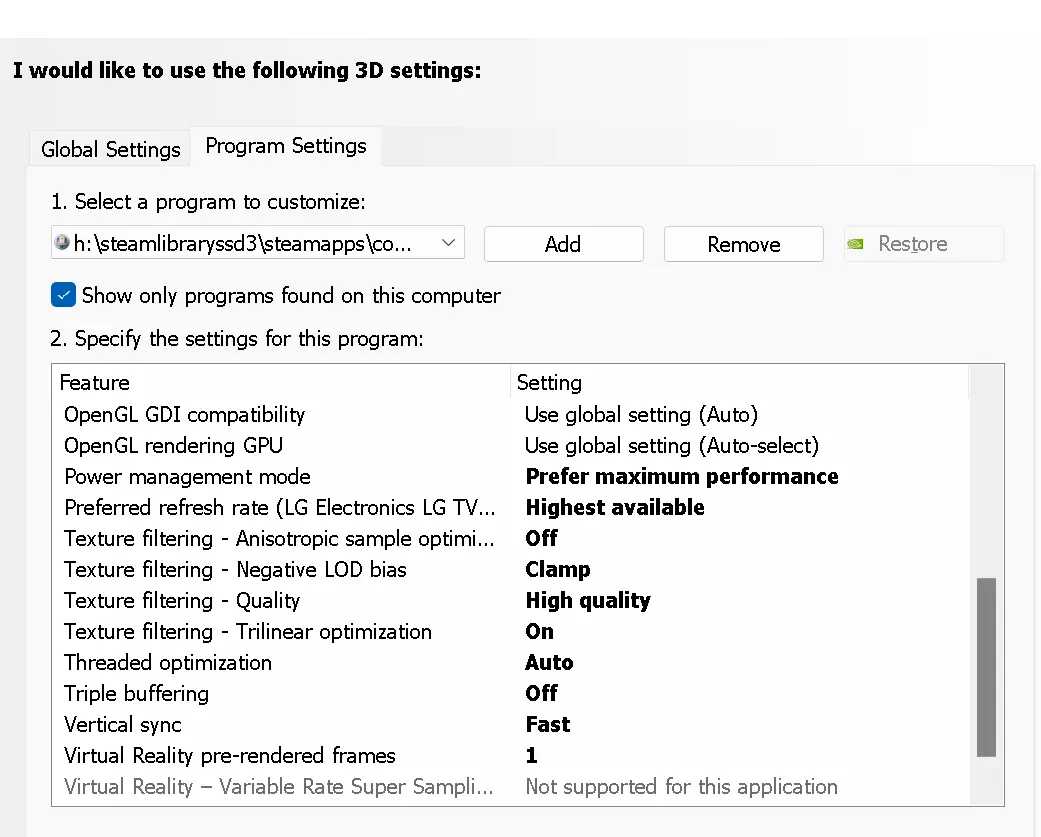This screenshot has width=1041, height=837.
Task: Click Texture filtering Negative LOD bias row
Action: click(235, 570)
